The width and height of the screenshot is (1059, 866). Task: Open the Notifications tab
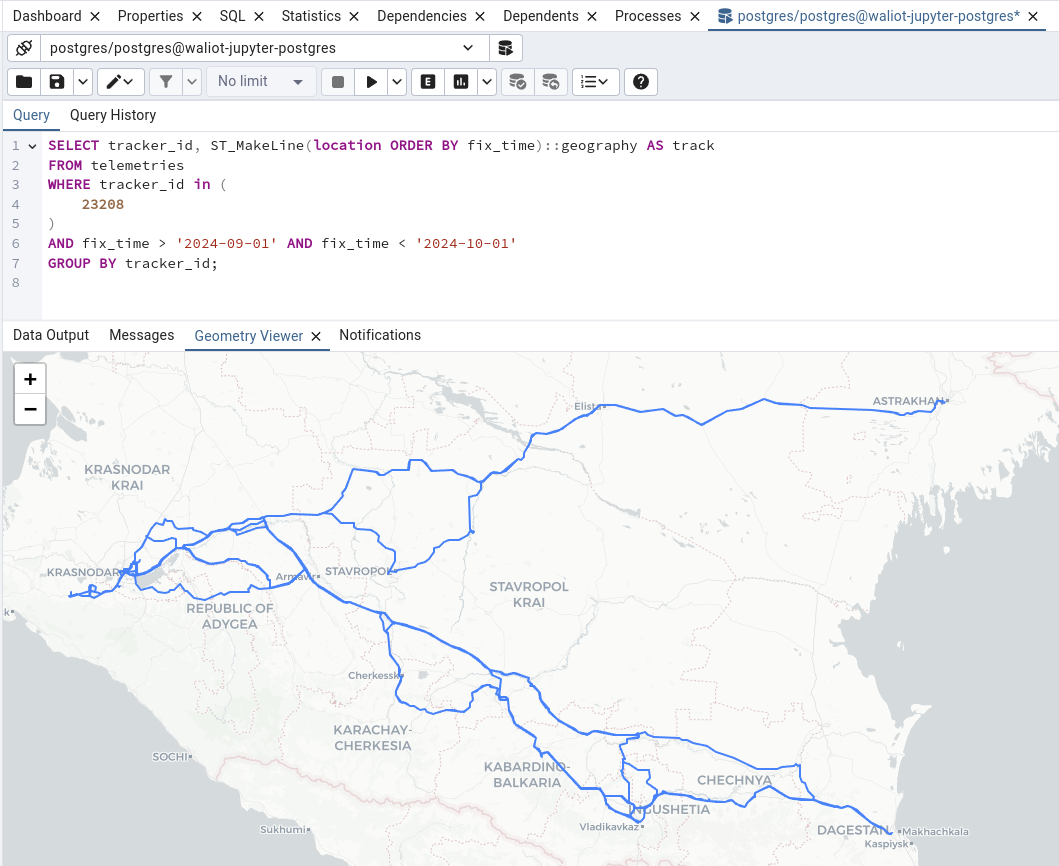click(x=380, y=335)
